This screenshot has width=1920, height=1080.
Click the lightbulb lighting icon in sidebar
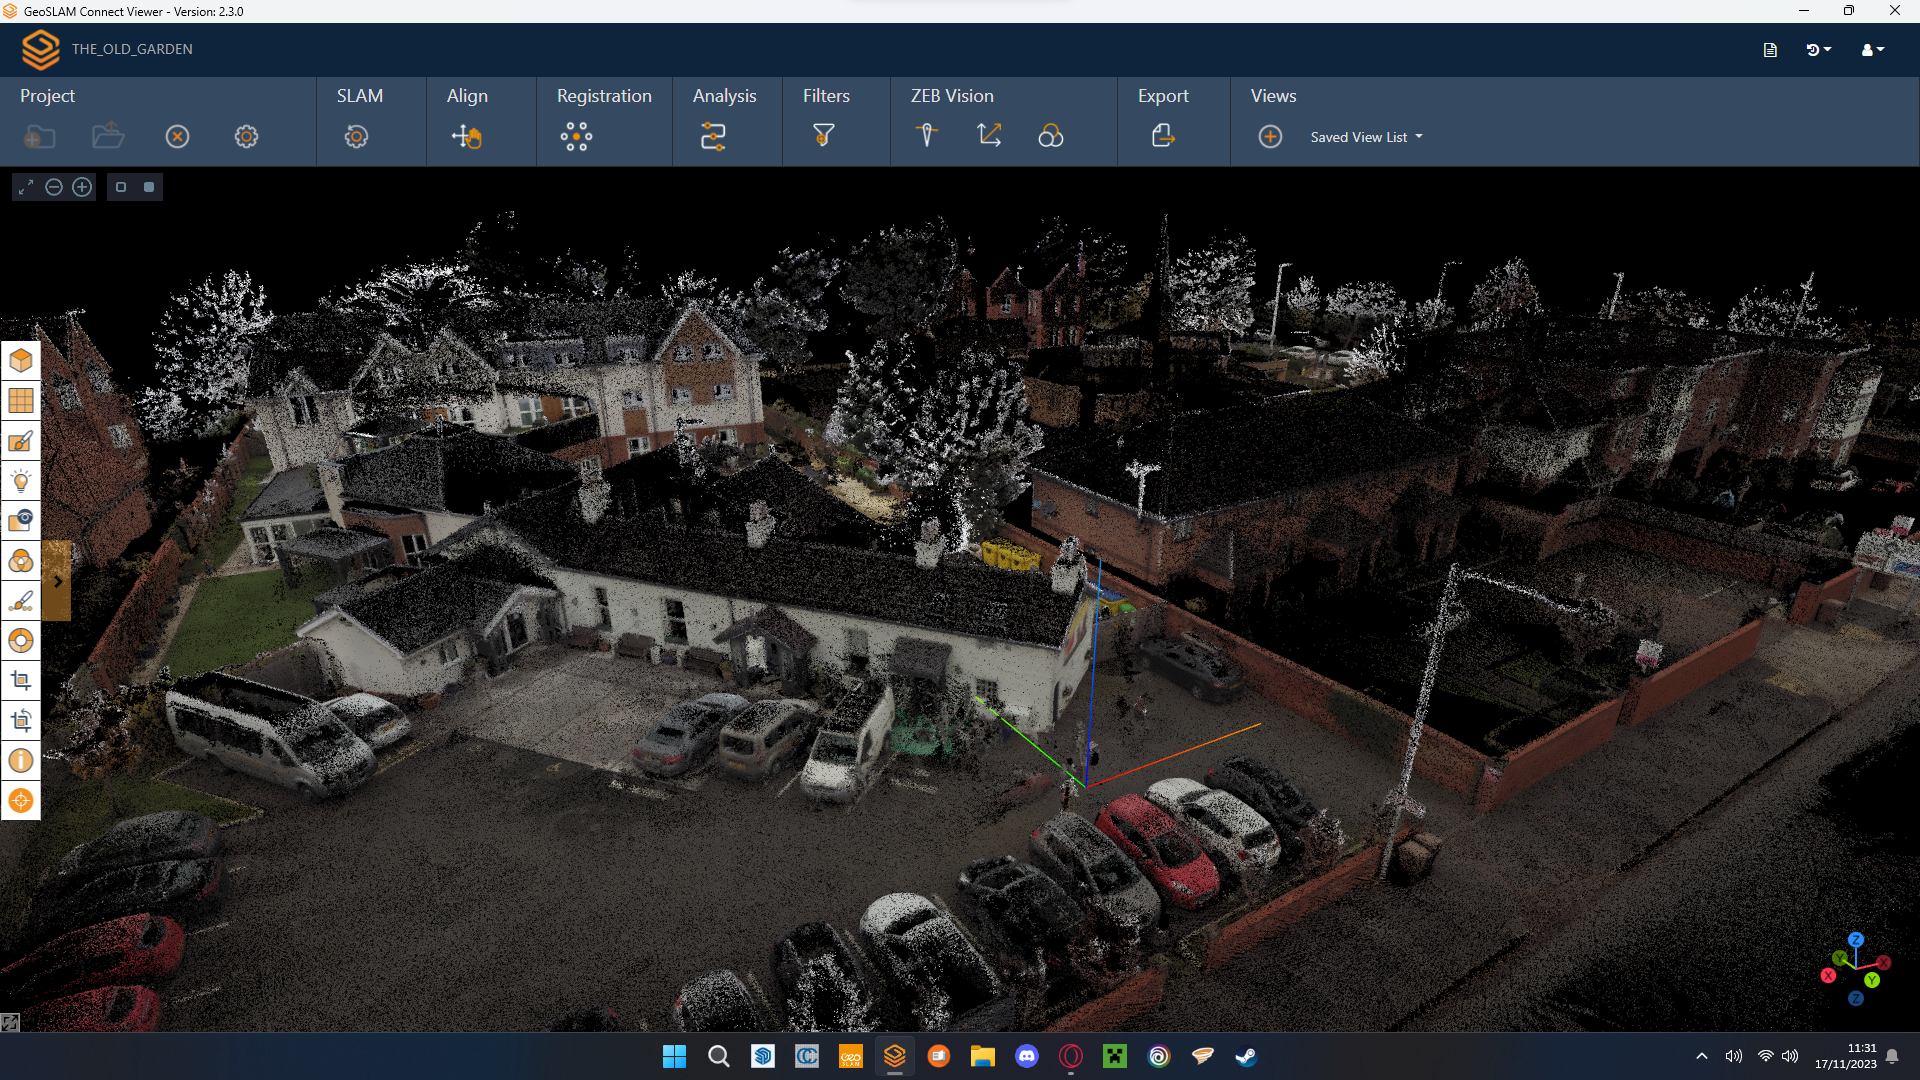point(21,481)
